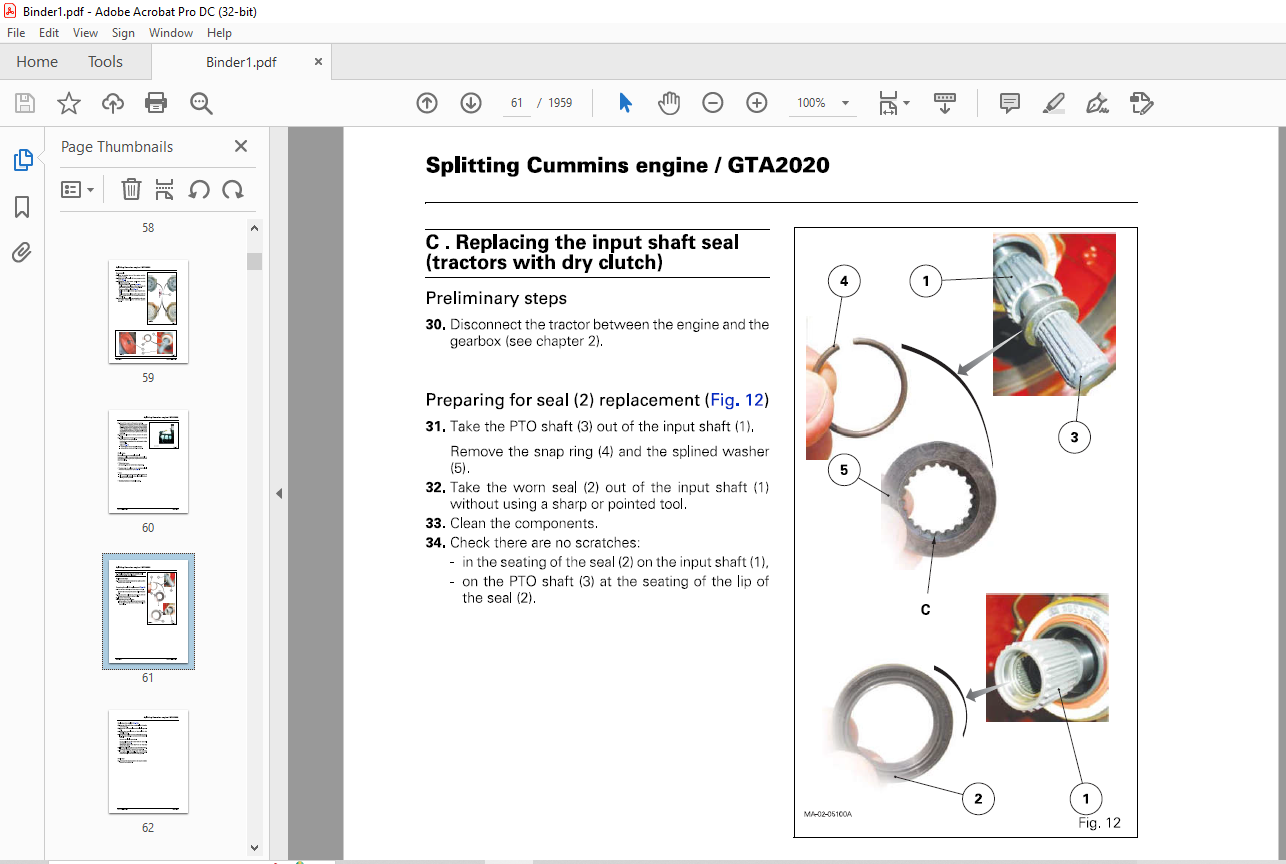Viewport: 1286px width, 864px height.
Task: Bookmark the file with the star icon
Action: [69, 103]
